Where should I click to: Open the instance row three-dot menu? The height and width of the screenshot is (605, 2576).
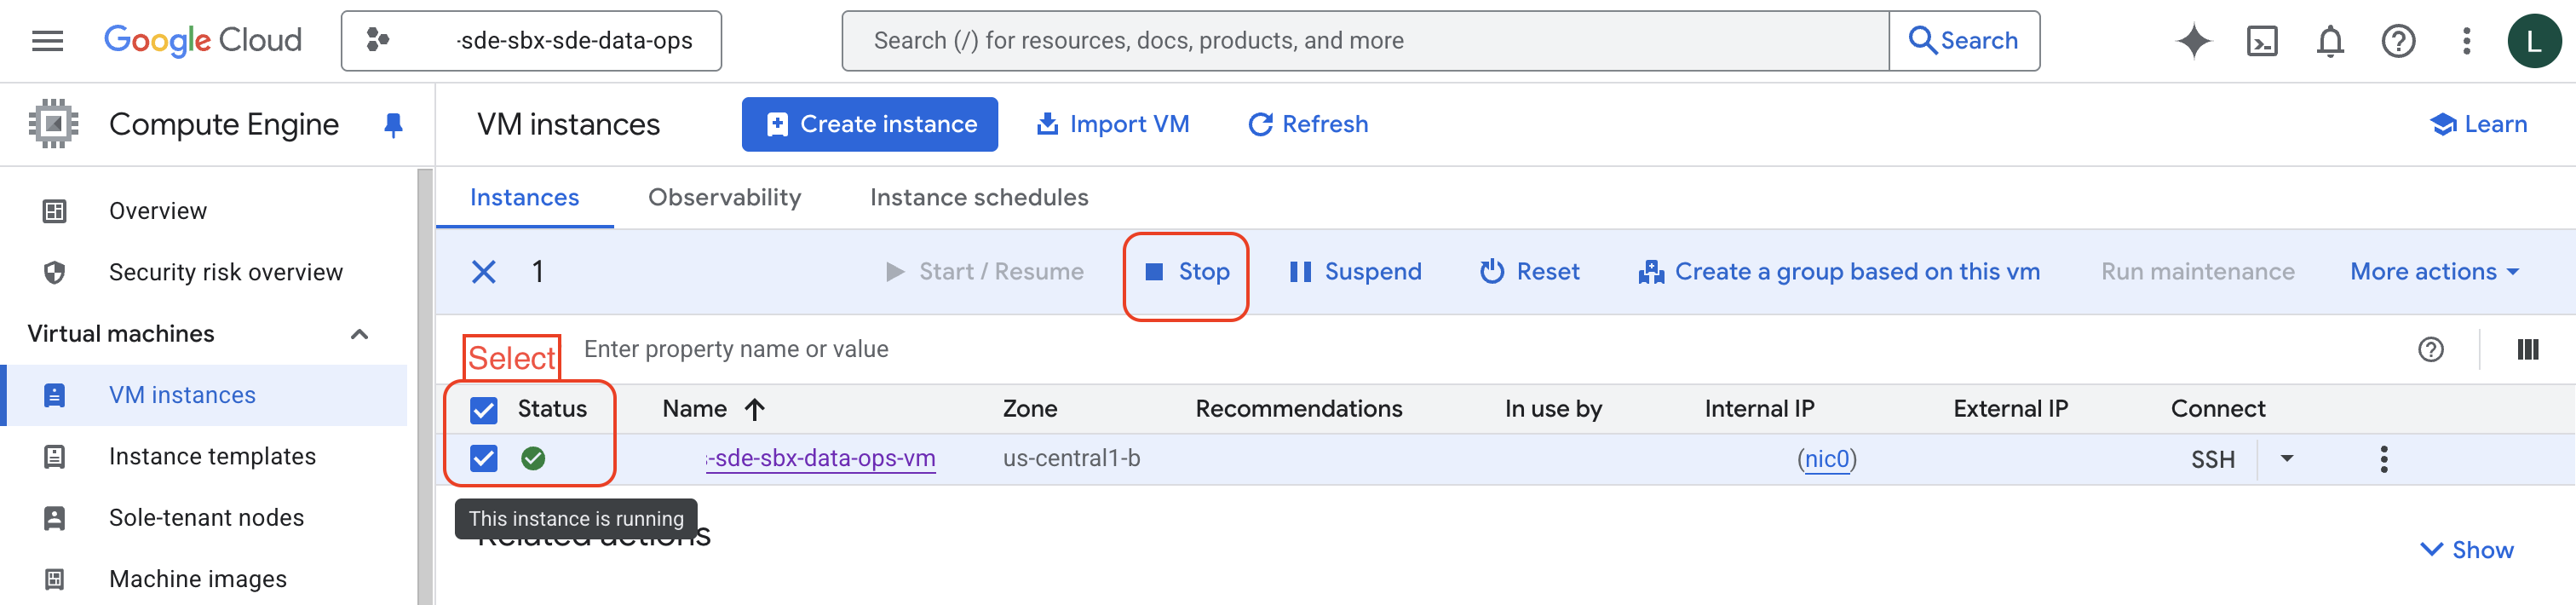point(2383,459)
